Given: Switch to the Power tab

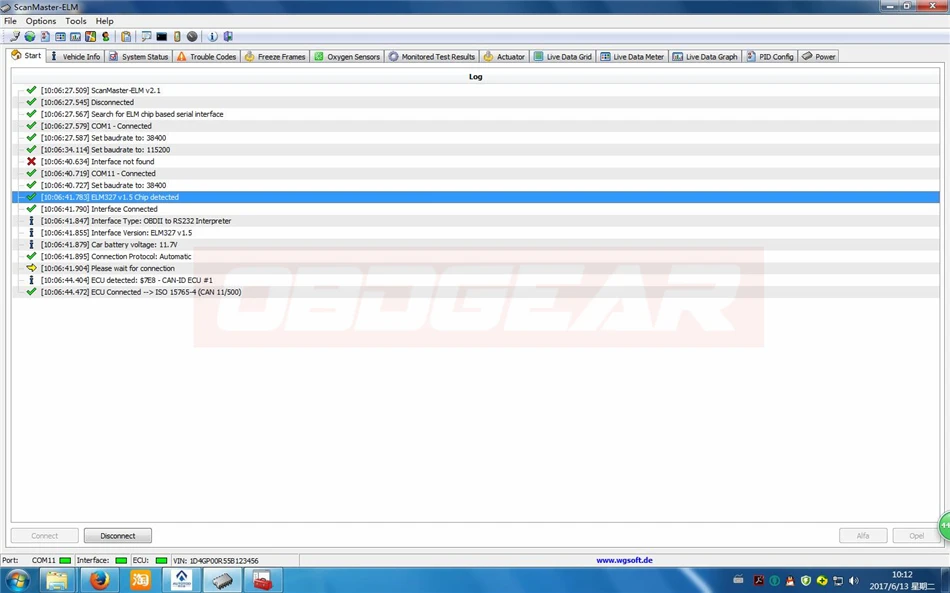Looking at the screenshot, I should 819,56.
